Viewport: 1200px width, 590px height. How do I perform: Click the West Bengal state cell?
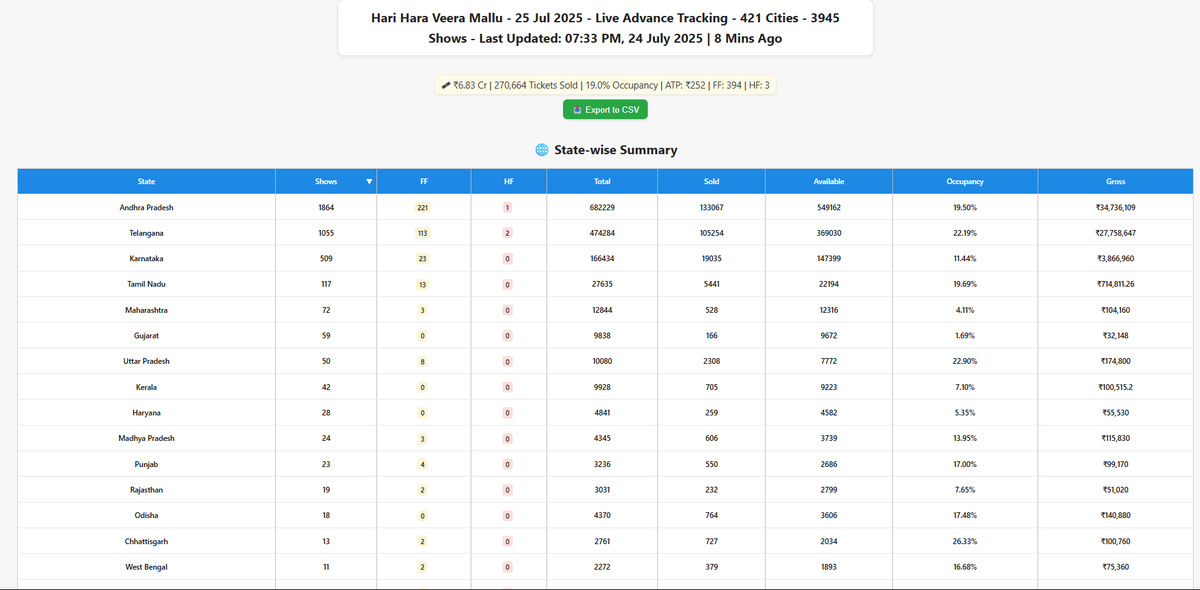coord(147,566)
